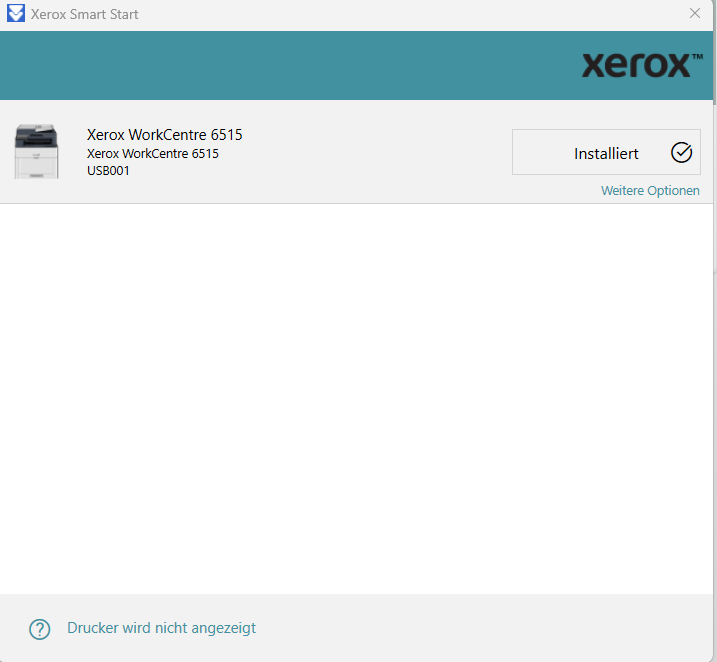717x662 pixels.
Task: Click the Xerox logo in the banner
Action: [642, 65]
